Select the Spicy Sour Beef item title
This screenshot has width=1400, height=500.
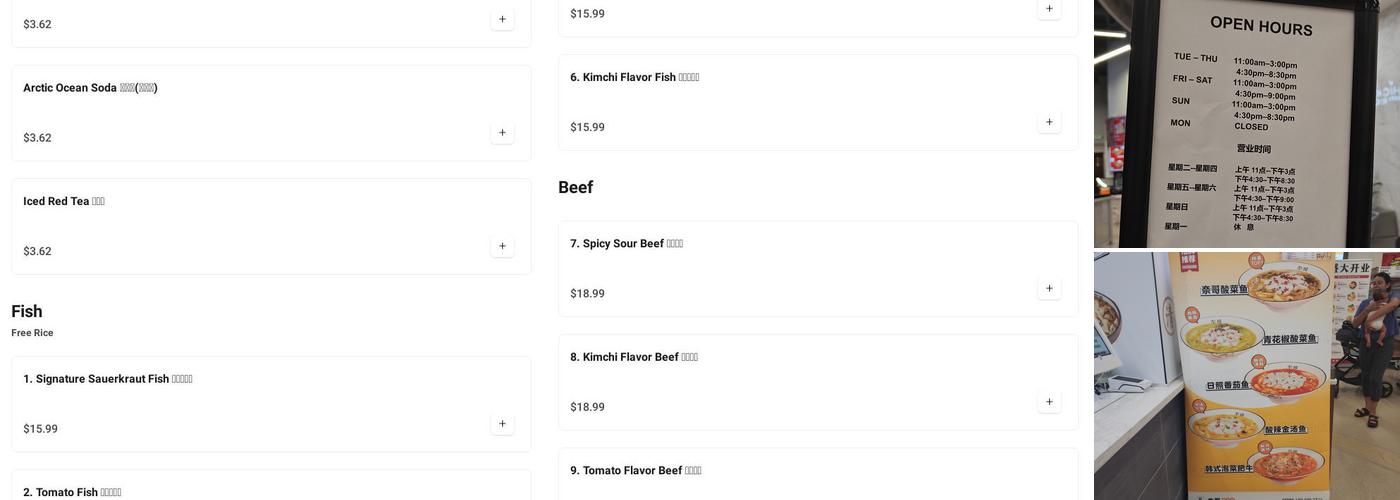point(626,244)
